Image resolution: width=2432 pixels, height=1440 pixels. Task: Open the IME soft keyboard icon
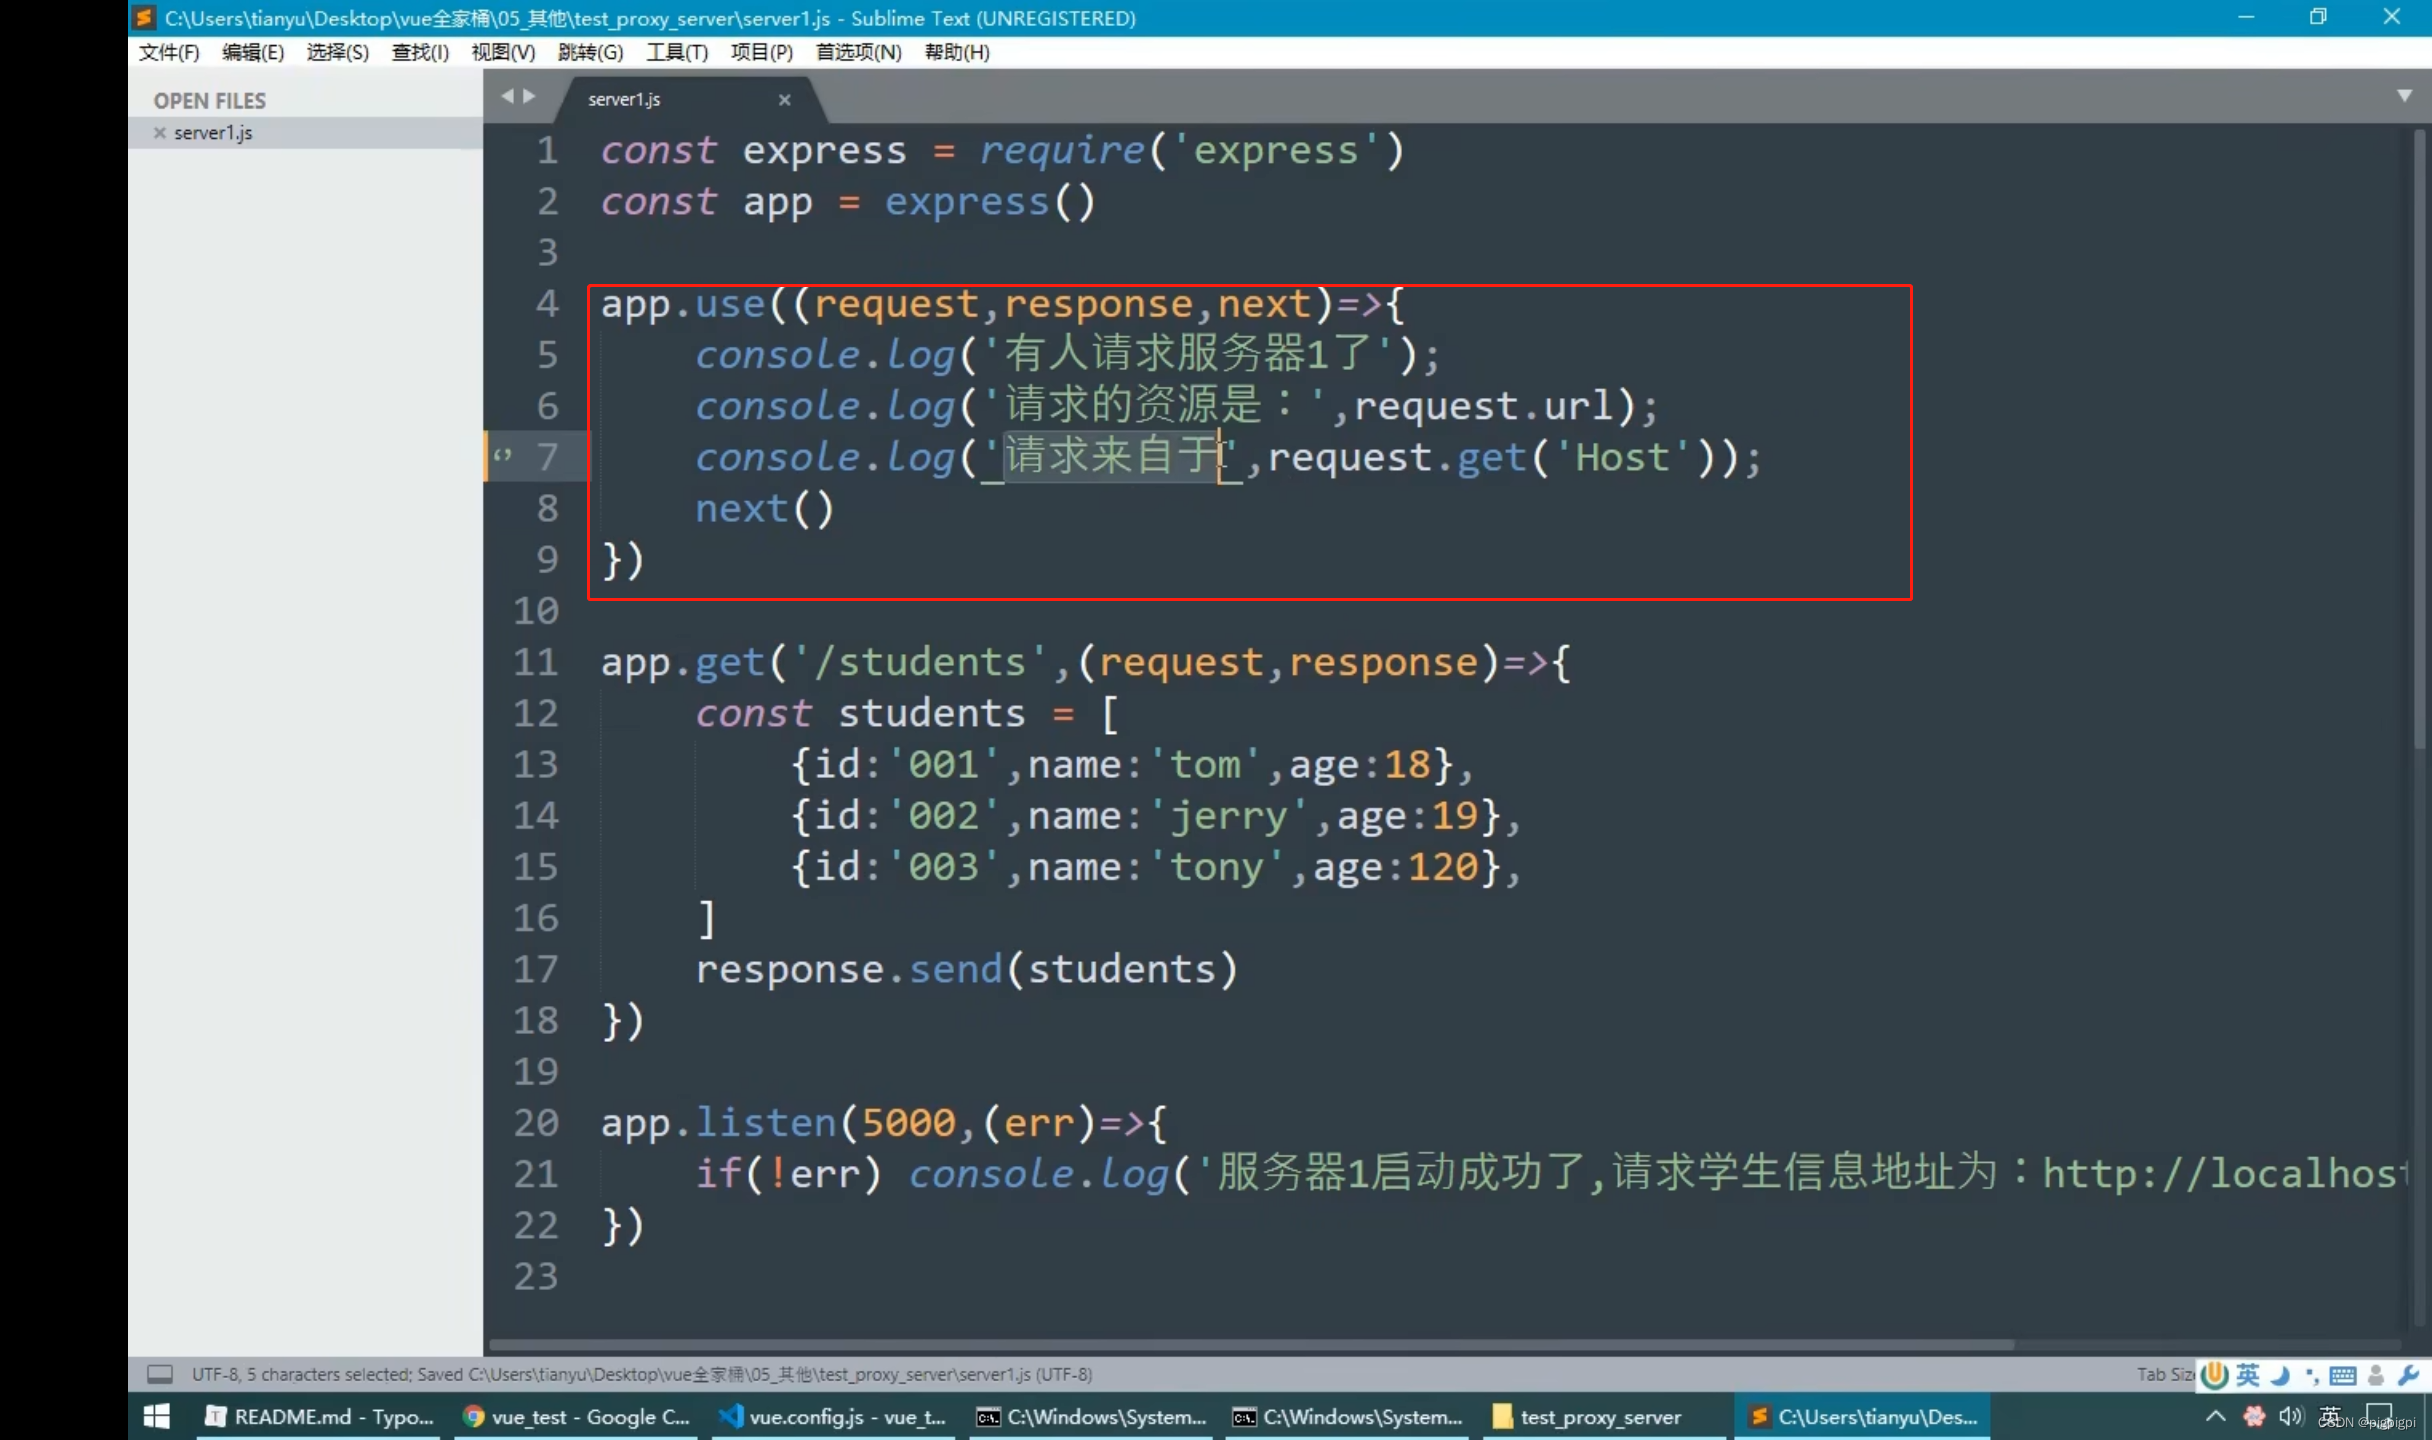(x=2343, y=1376)
